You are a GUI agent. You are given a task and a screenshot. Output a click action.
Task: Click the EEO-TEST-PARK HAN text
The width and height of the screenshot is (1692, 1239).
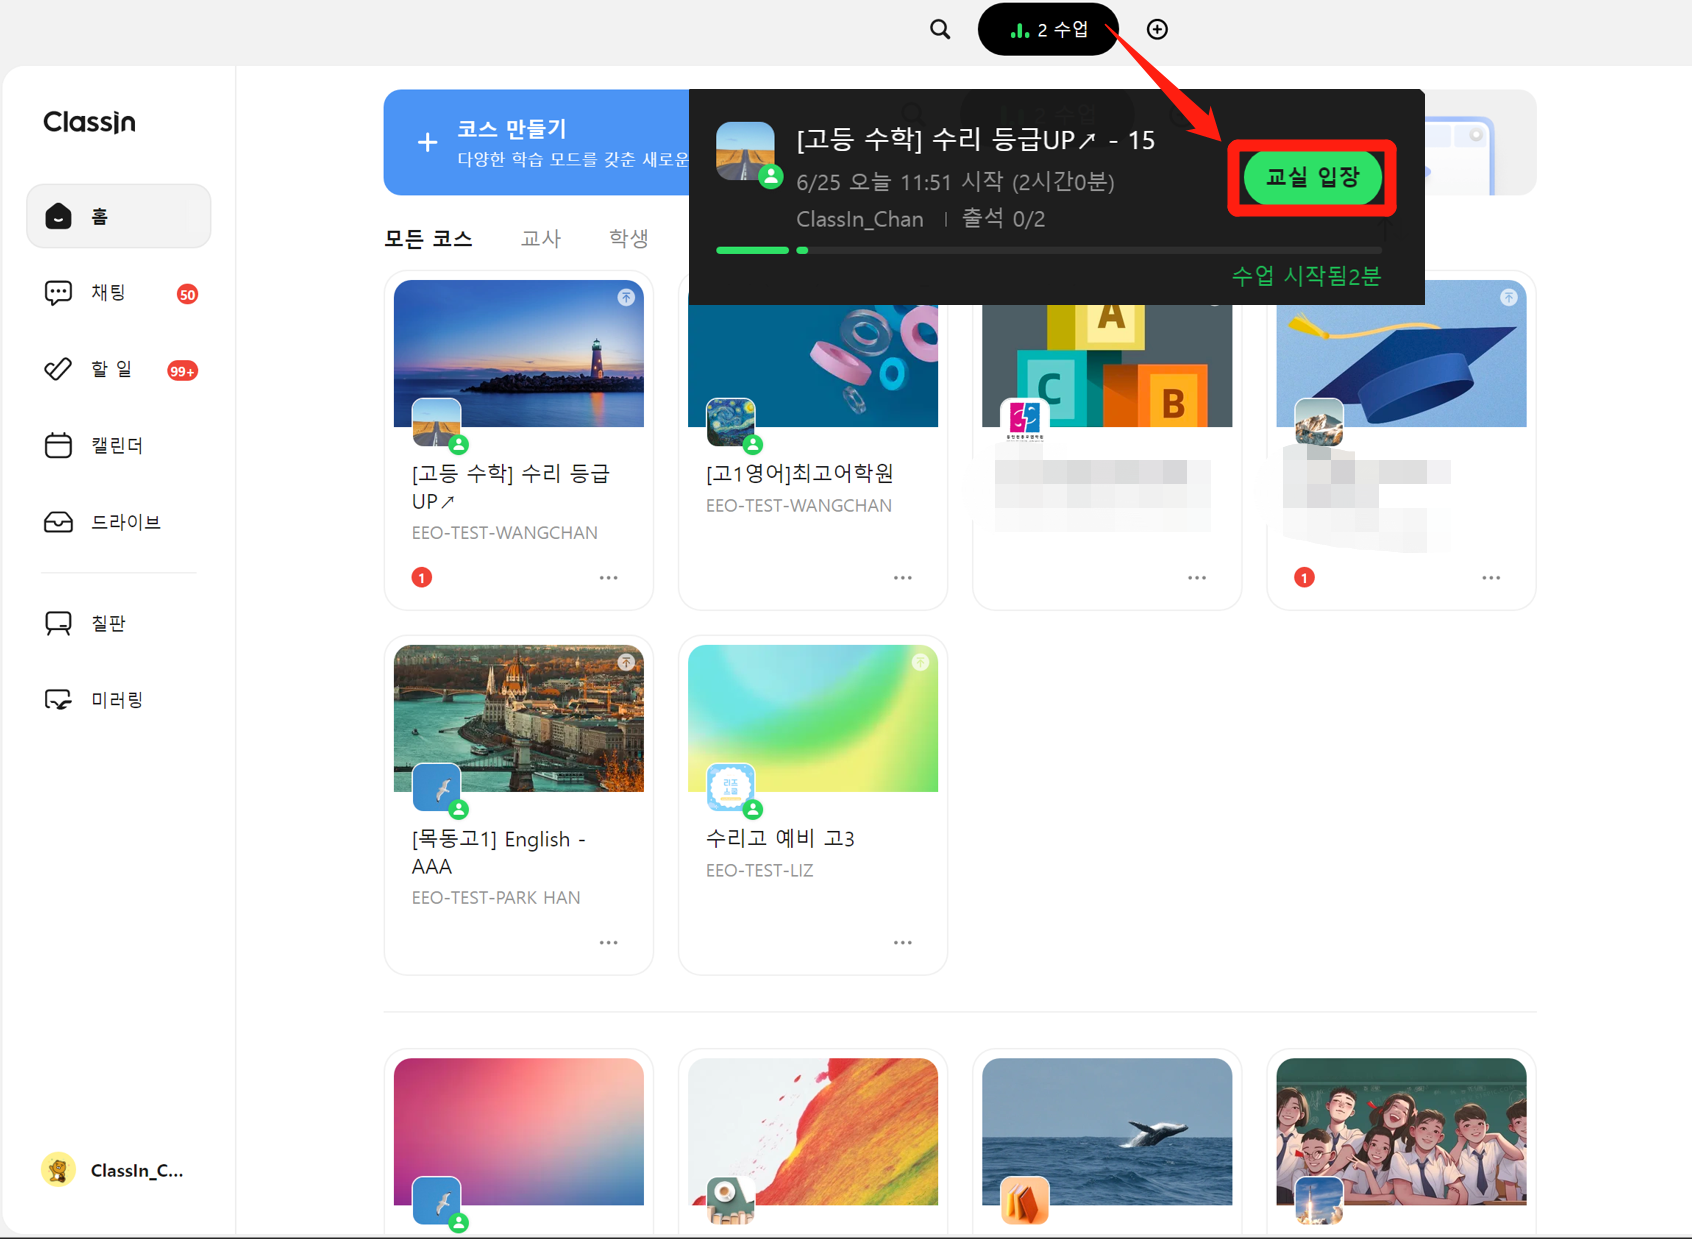496,897
